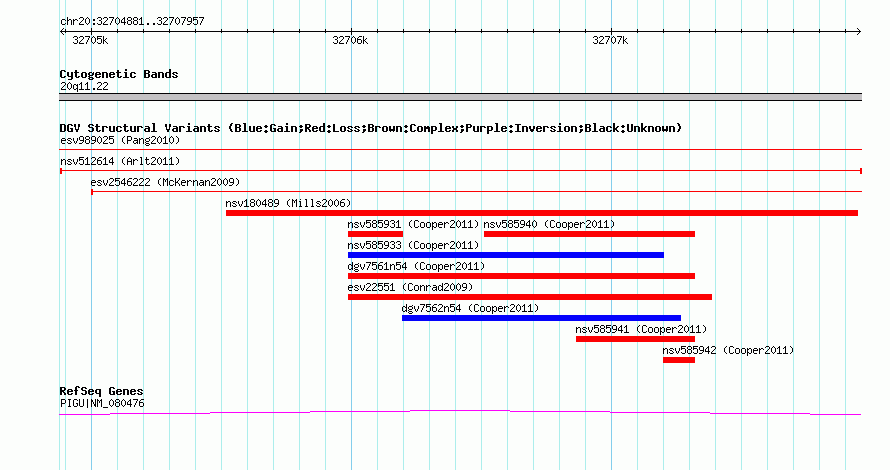Click the 32705k ruler label
Image resolution: width=890 pixels, height=470 pixels.
(90, 40)
